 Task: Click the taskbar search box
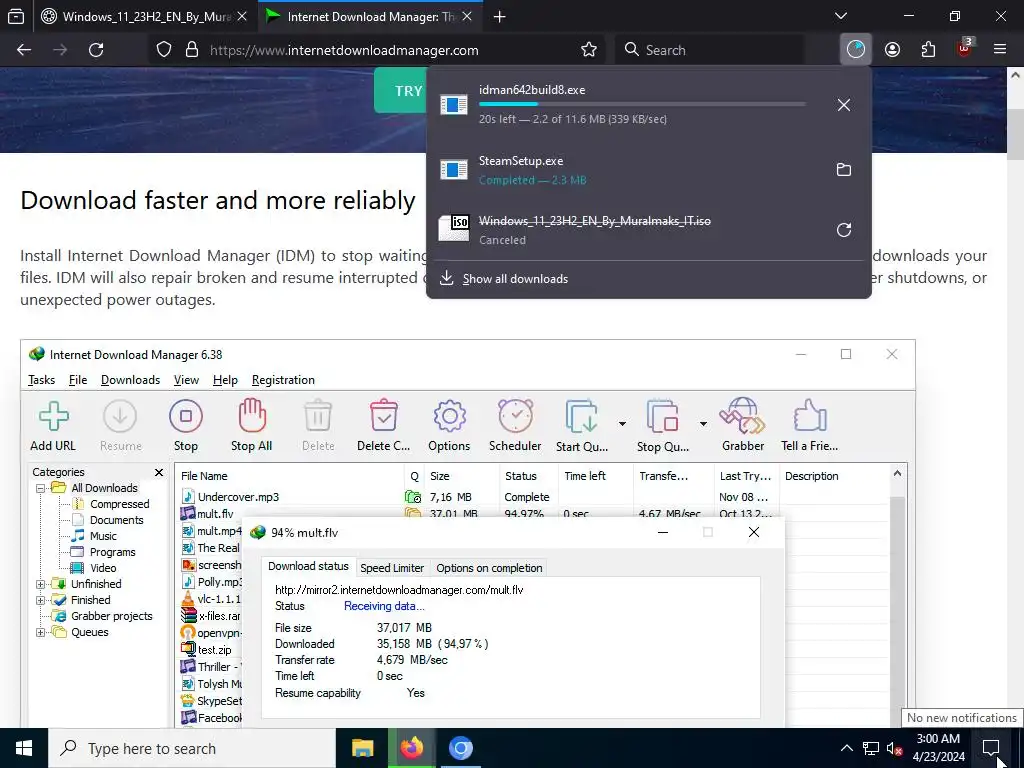pos(193,748)
